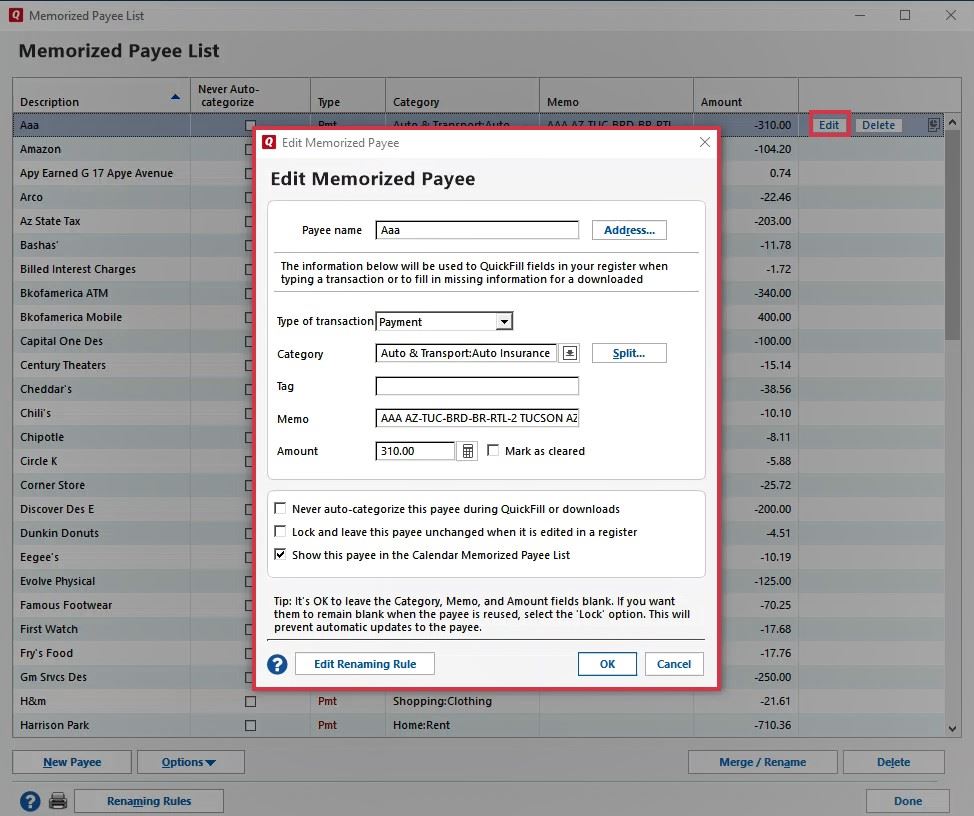Check the Mark as cleared box
This screenshot has height=816, width=974.
click(493, 451)
